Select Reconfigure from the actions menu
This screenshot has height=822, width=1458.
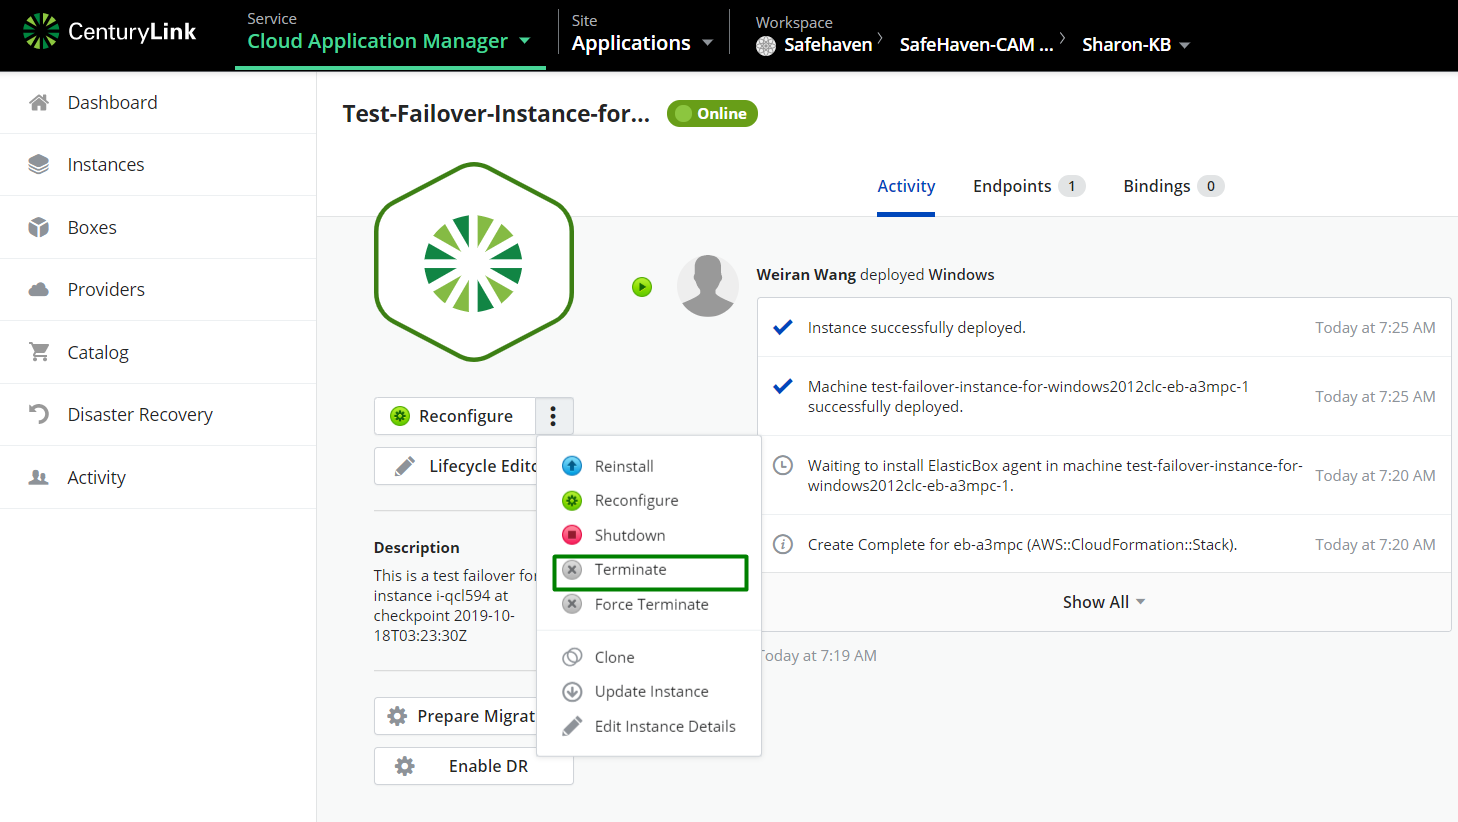(x=649, y=501)
